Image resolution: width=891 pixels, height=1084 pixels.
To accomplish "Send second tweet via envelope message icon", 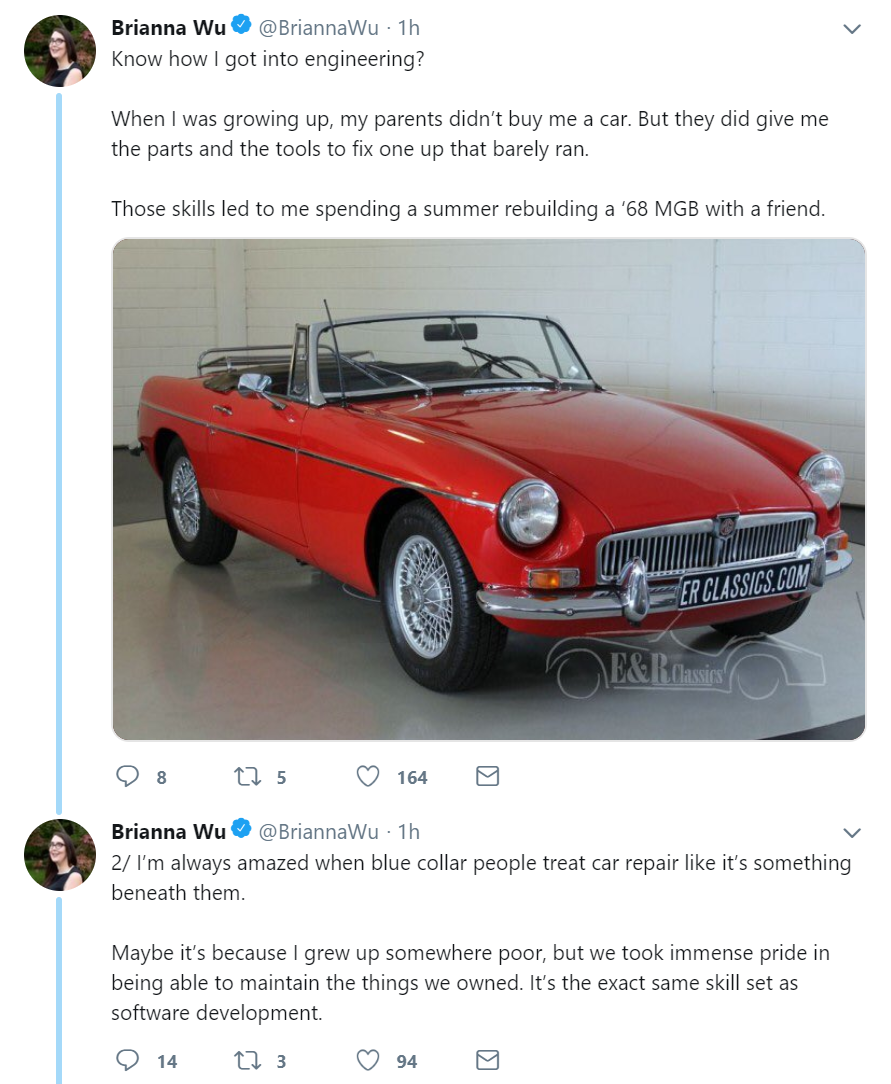I will click(487, 1060).
